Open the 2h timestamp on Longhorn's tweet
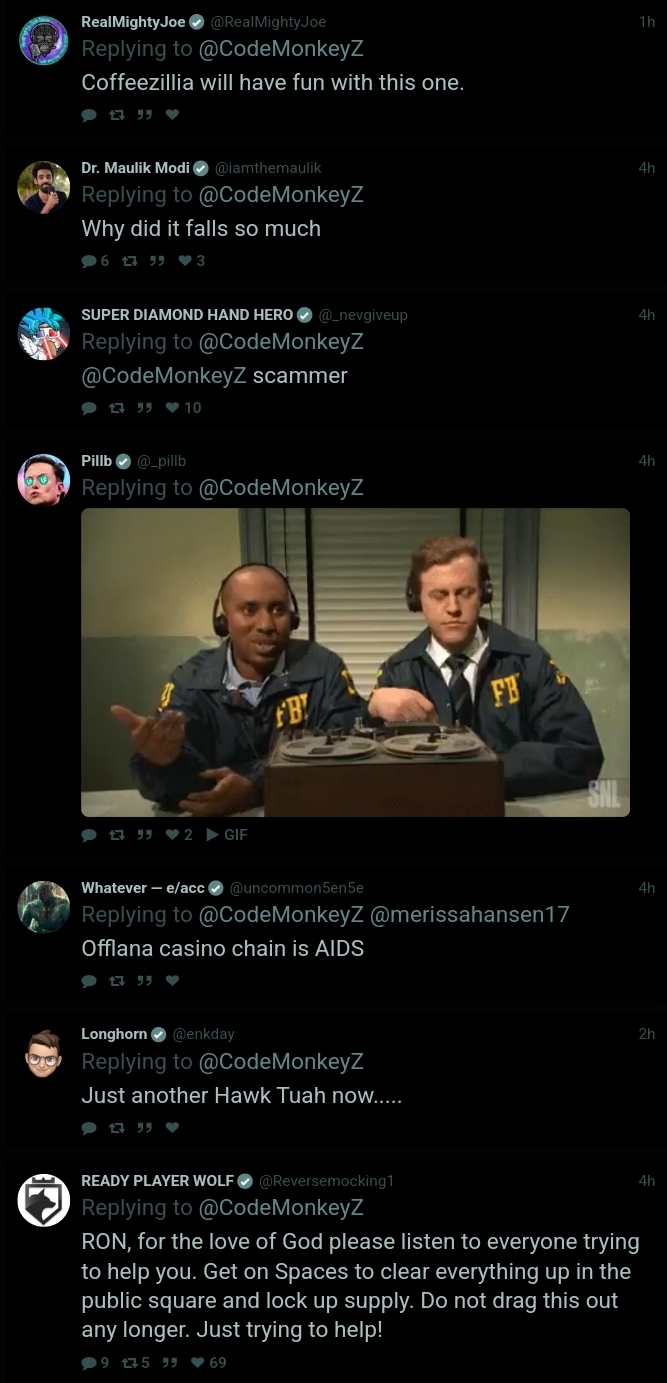 tap(647, 1034)
